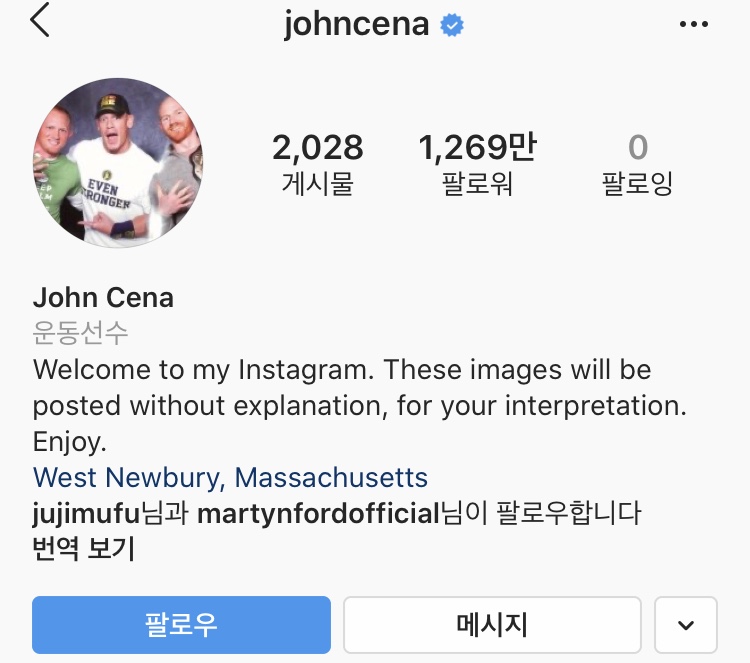Open jujimufu's profile from mutual followers

86,514
